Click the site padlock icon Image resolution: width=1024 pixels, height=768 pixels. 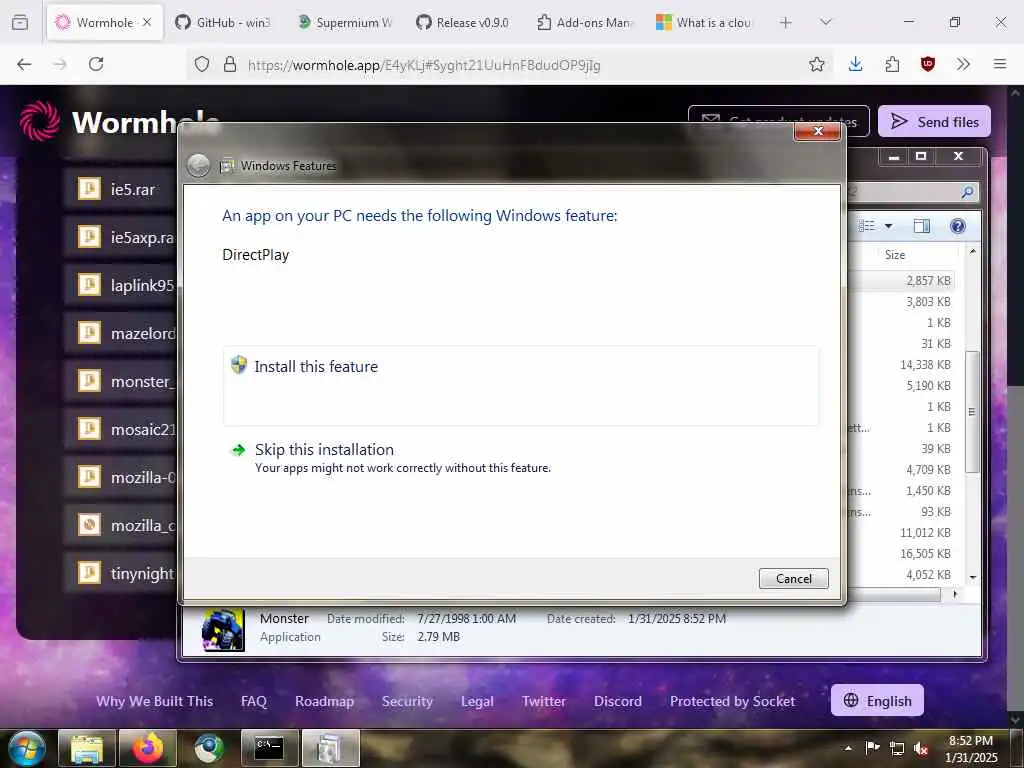230,65
